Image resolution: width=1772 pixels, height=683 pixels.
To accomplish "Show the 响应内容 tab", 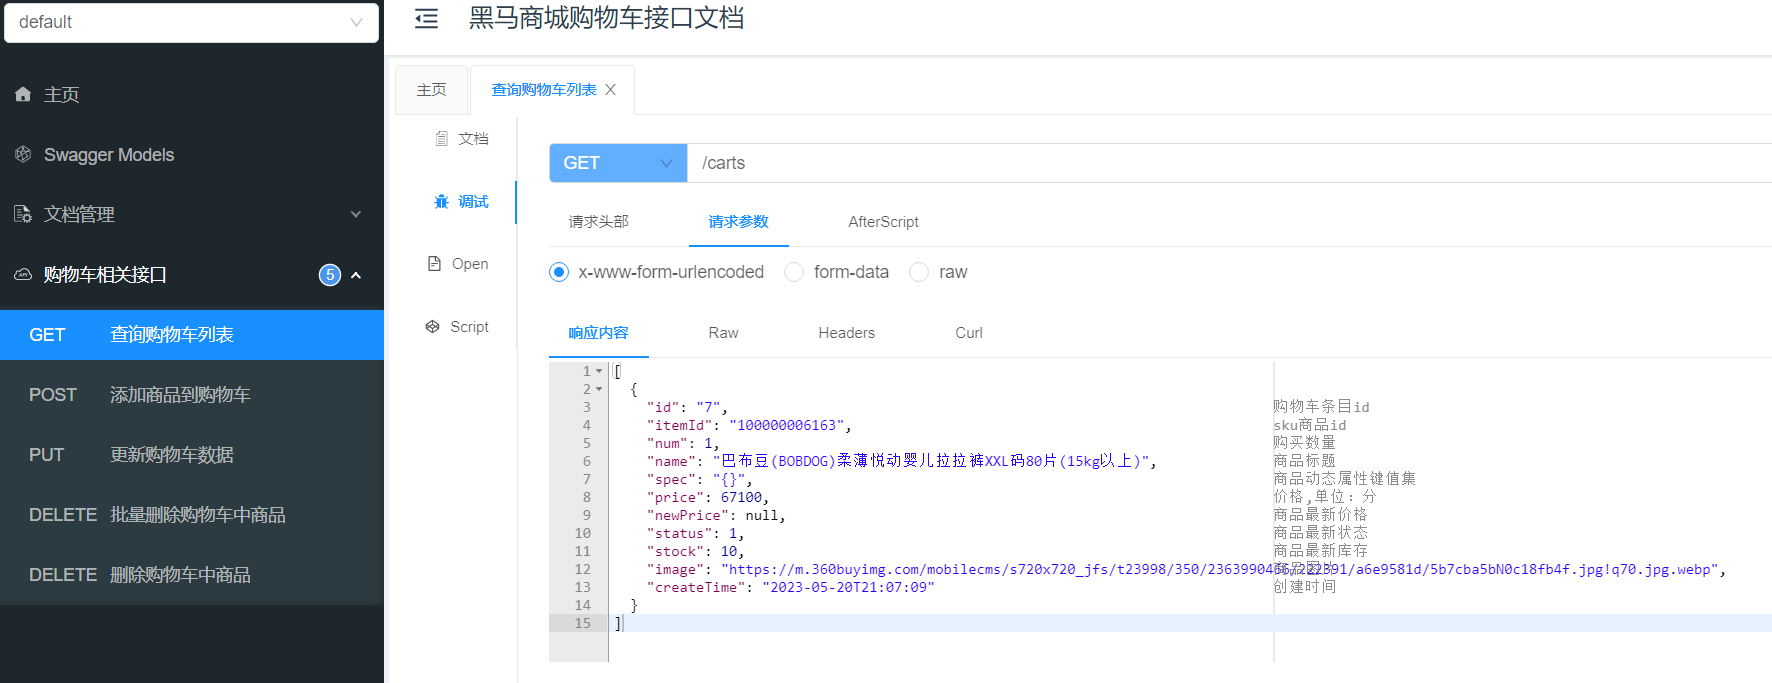I will pyautogui.click(x=598, y=333).
